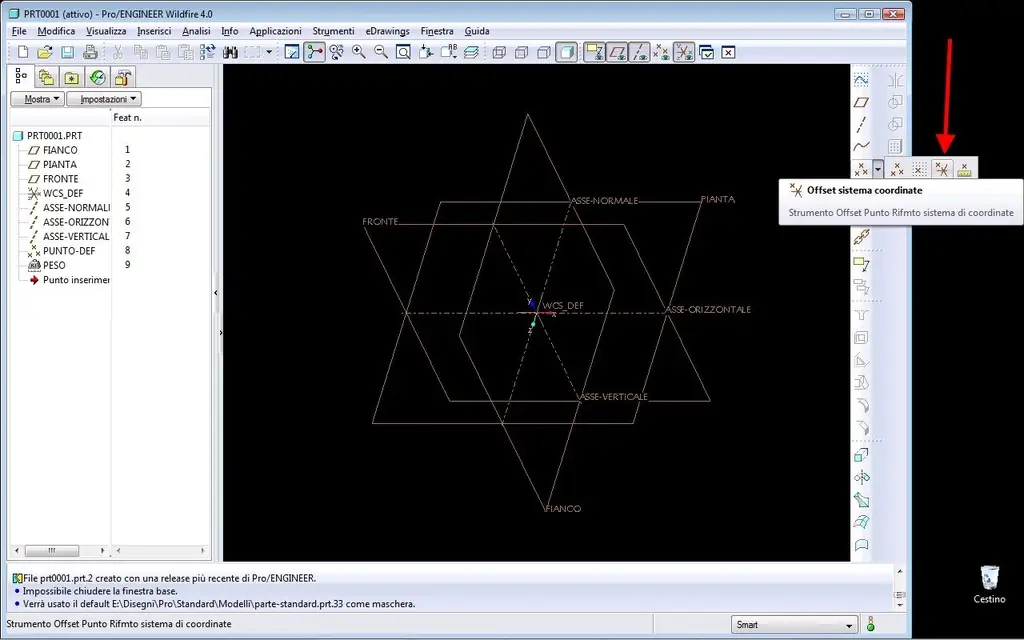
Task: Click the Style tool at toolbar bottom
Action: 861,544
